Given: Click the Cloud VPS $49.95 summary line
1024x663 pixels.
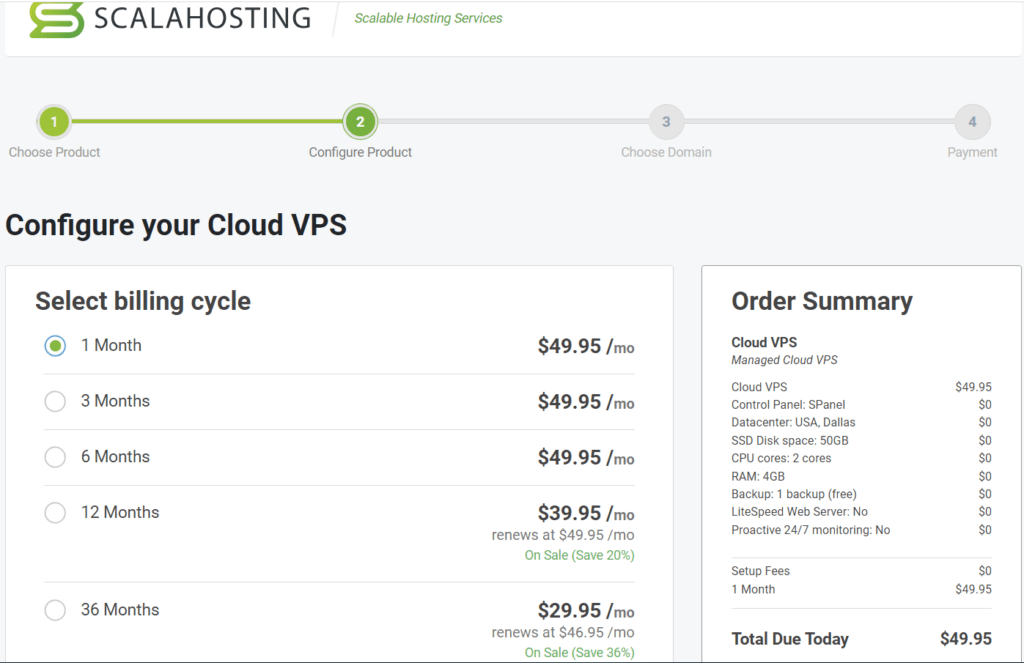Looking at the screenshot, I should pos(860,387).
